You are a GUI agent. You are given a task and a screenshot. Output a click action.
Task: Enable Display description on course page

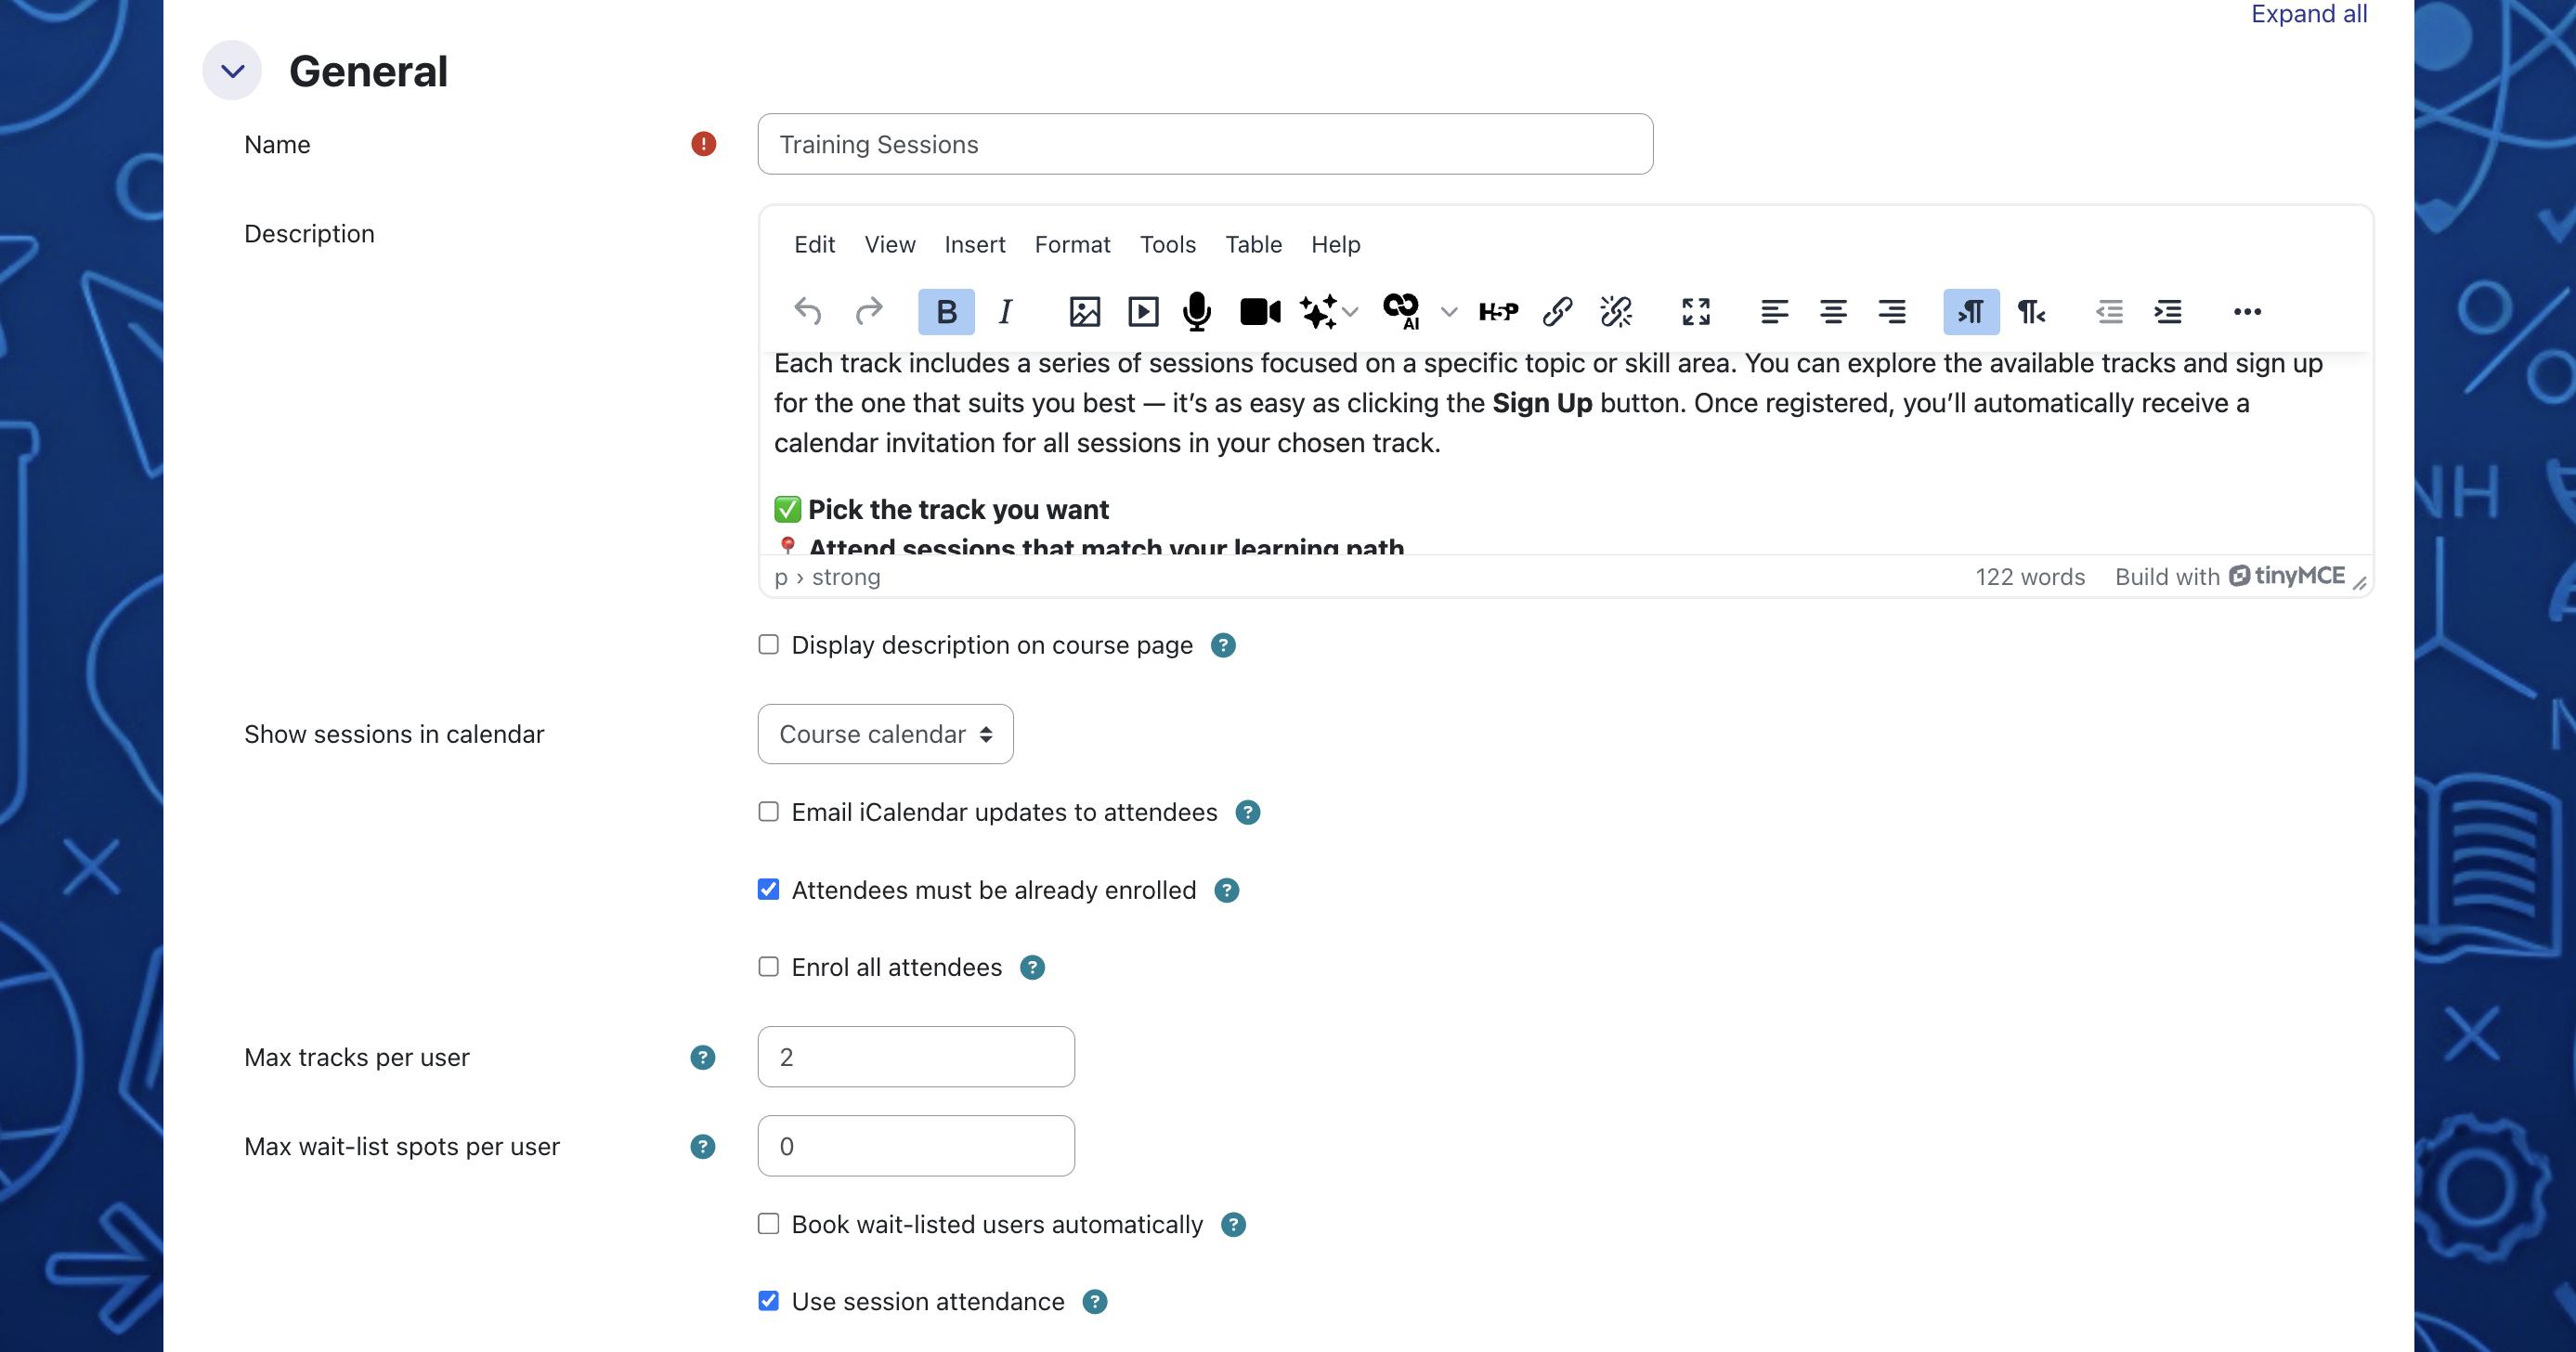768,645
